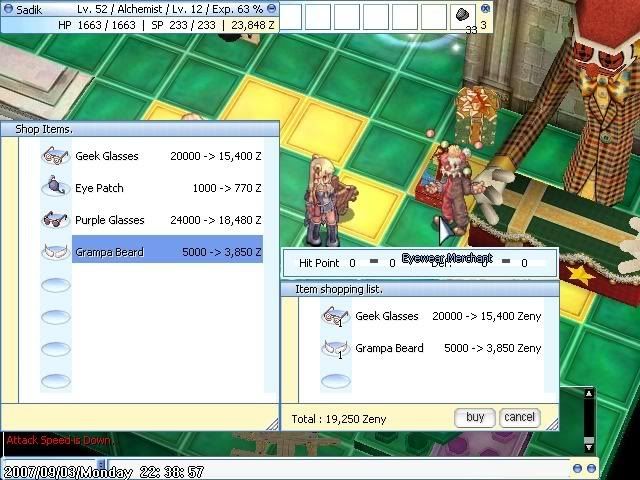This screenshot has height=480, width=640.
Task: Select Purple Glasses 24000 -> 18,480 Z row
Action: [167, 220]
